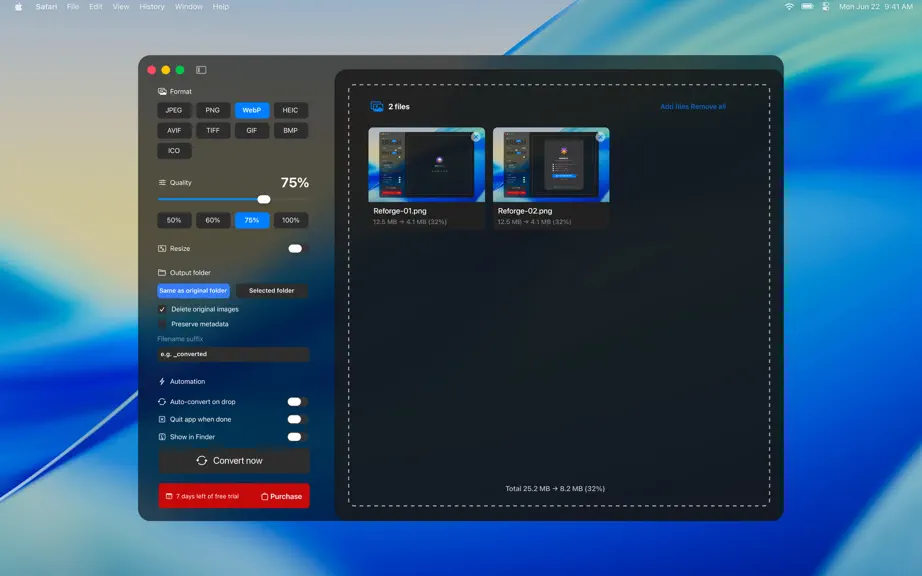Uncheck Delete original images checkbox
Image resolution: width=922 pixels, height=576 pixels.
click(162, 309)
